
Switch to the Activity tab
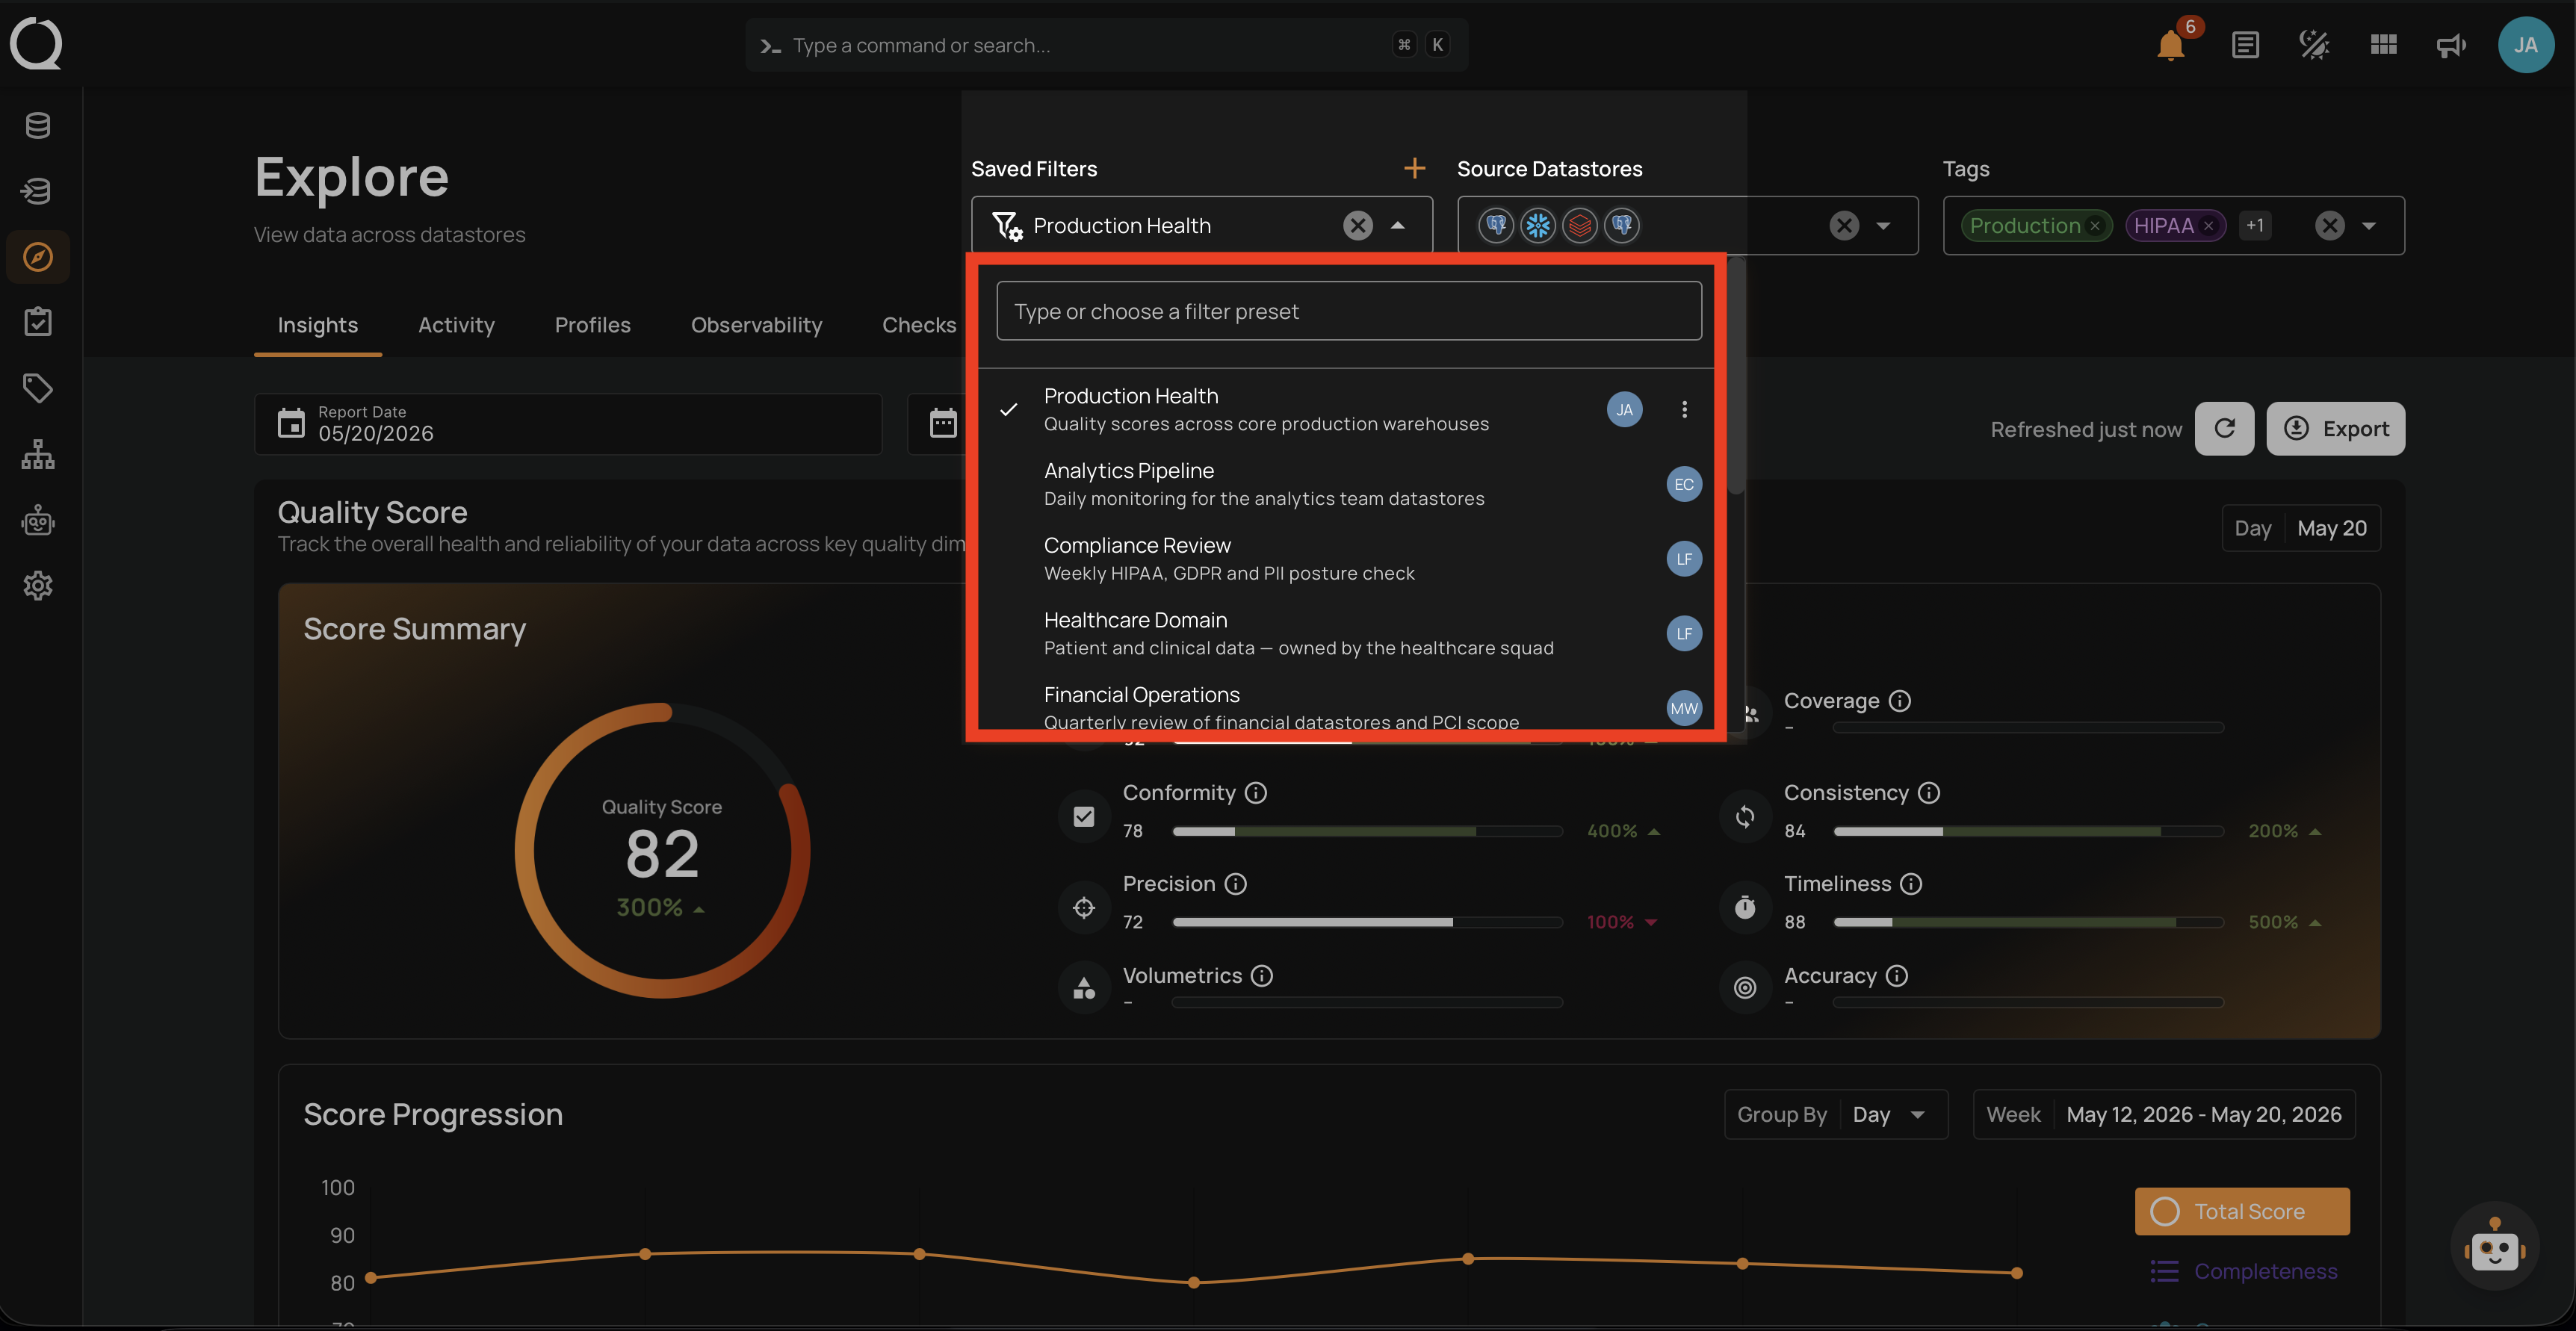[x=456, y=325]
